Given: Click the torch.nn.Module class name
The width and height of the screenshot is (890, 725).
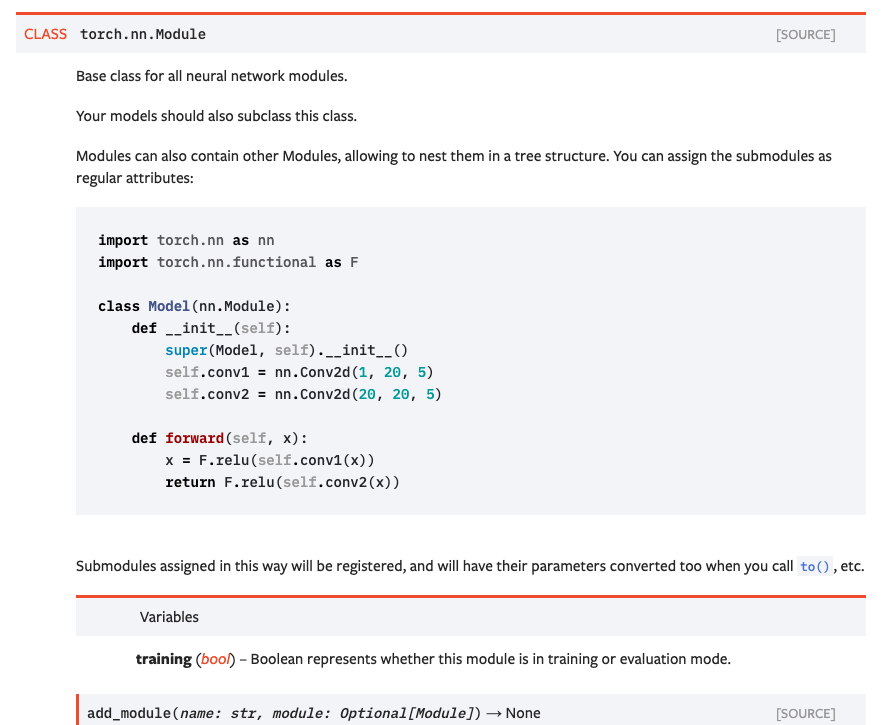Looking at the screenshot, I should 142,35.
